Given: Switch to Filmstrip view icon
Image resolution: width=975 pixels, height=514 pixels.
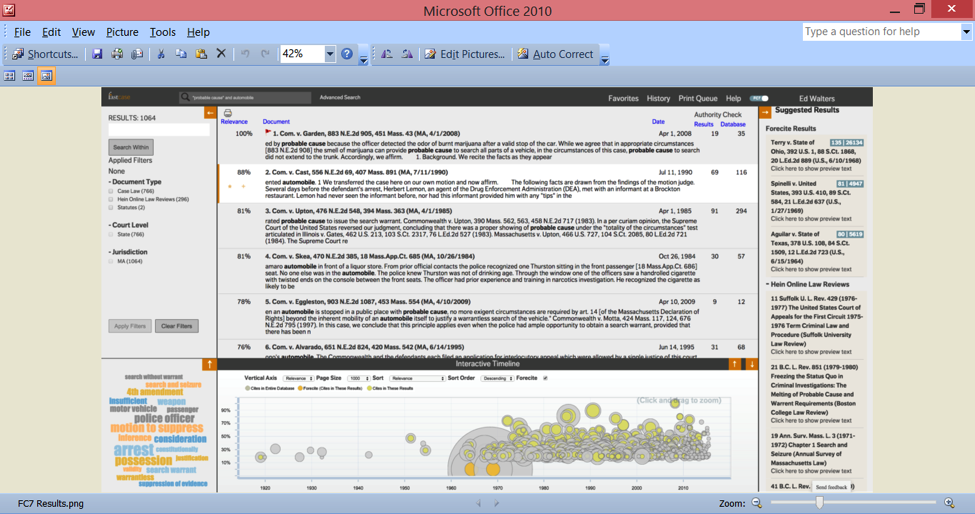Looking at the screenshot, I should (28, 76).
